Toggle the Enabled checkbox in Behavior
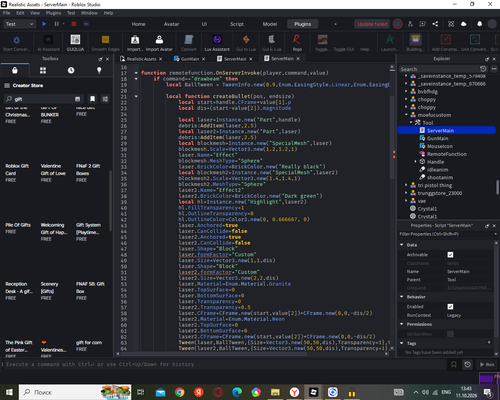500x400 pixels. (450, 307)
